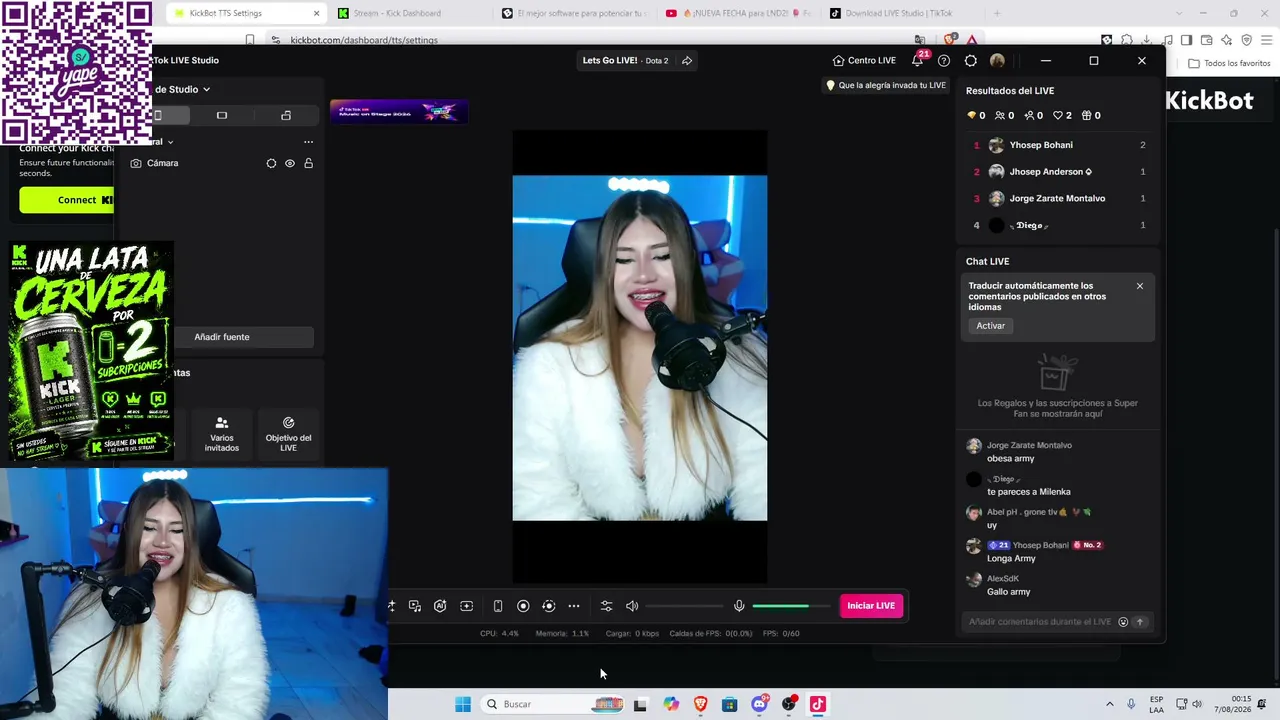Select landscape layout tab
This screenshot has width=1280, height=720.
tap(222, 115)
